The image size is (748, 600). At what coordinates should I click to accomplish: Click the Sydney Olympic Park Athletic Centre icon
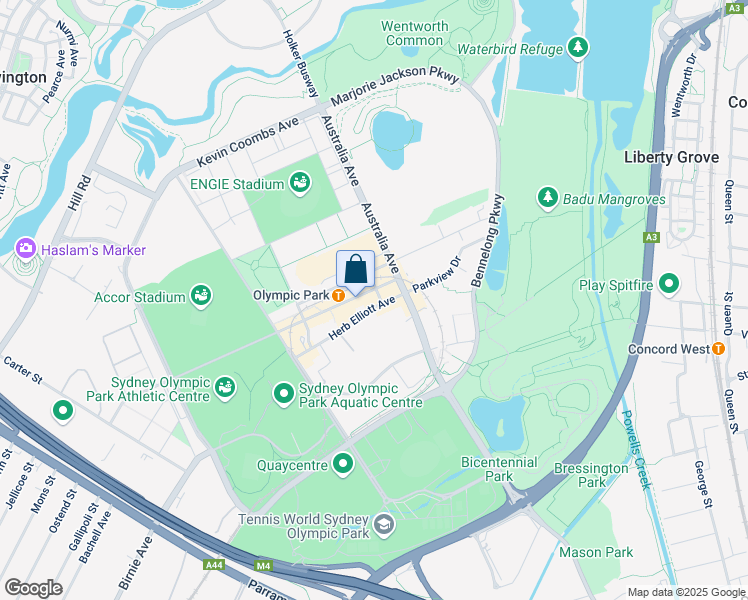coord(225,388)
